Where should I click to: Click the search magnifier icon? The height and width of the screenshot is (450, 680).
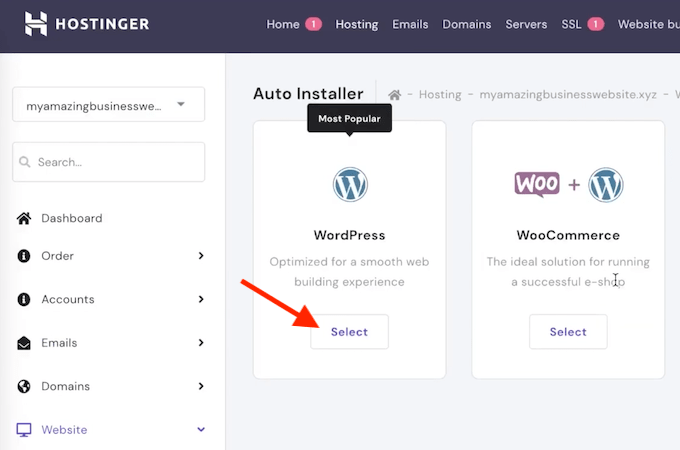point(25,162)
